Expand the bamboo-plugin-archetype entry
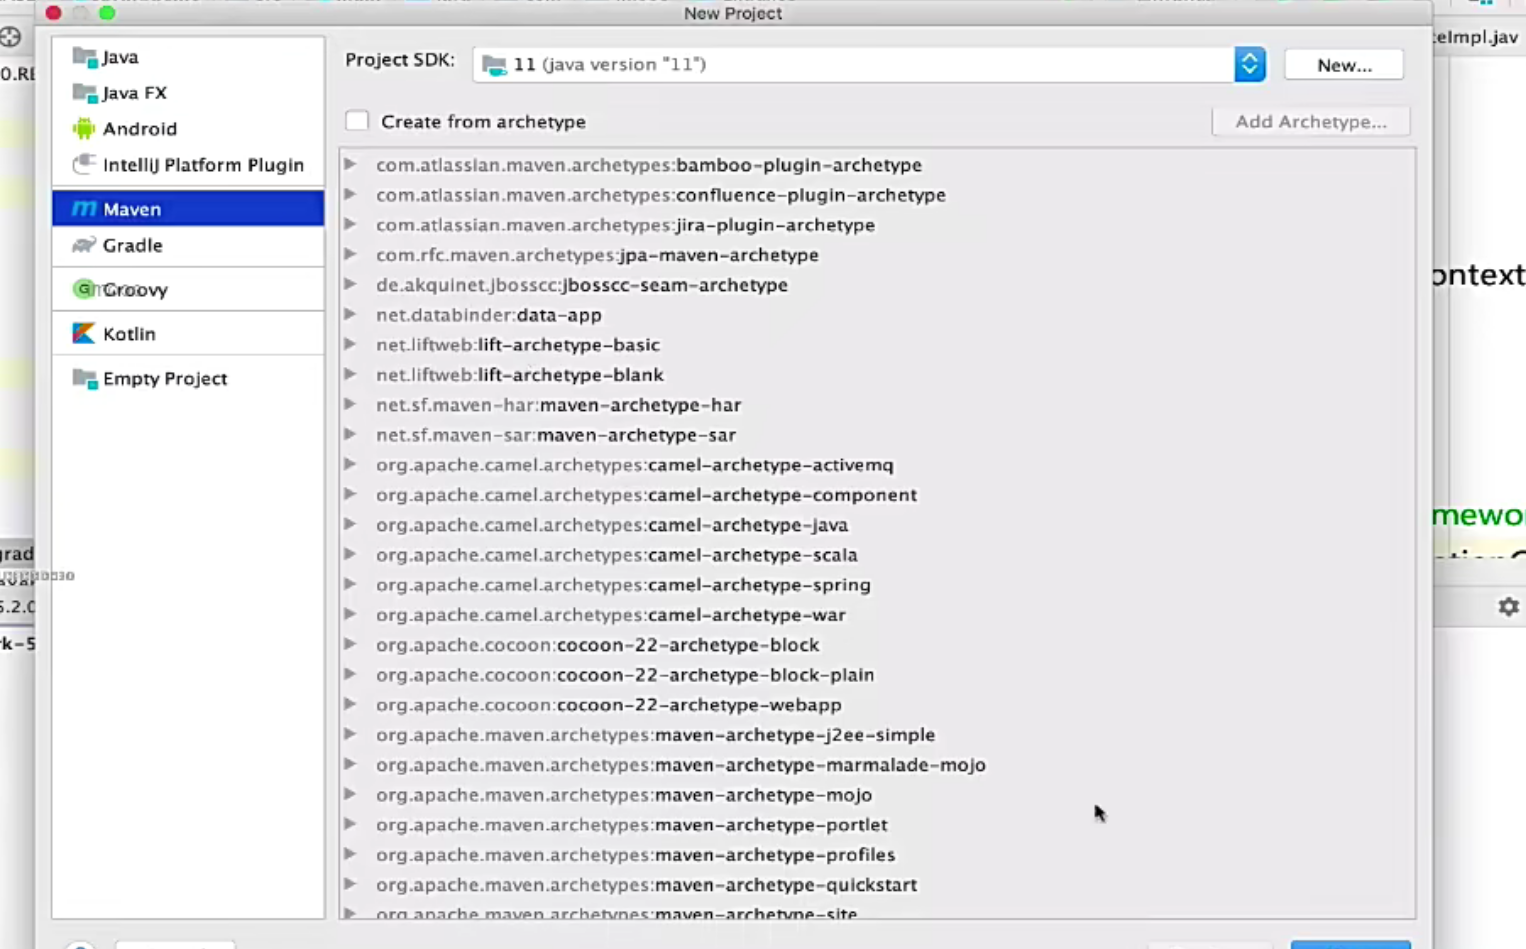 pyautogui.click(x=350, y=164)
